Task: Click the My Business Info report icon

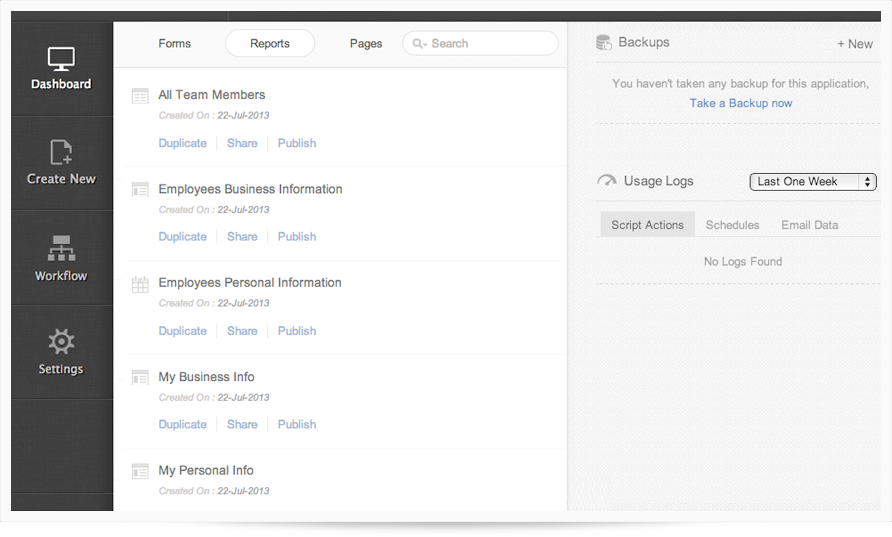Action: [140, 378]
